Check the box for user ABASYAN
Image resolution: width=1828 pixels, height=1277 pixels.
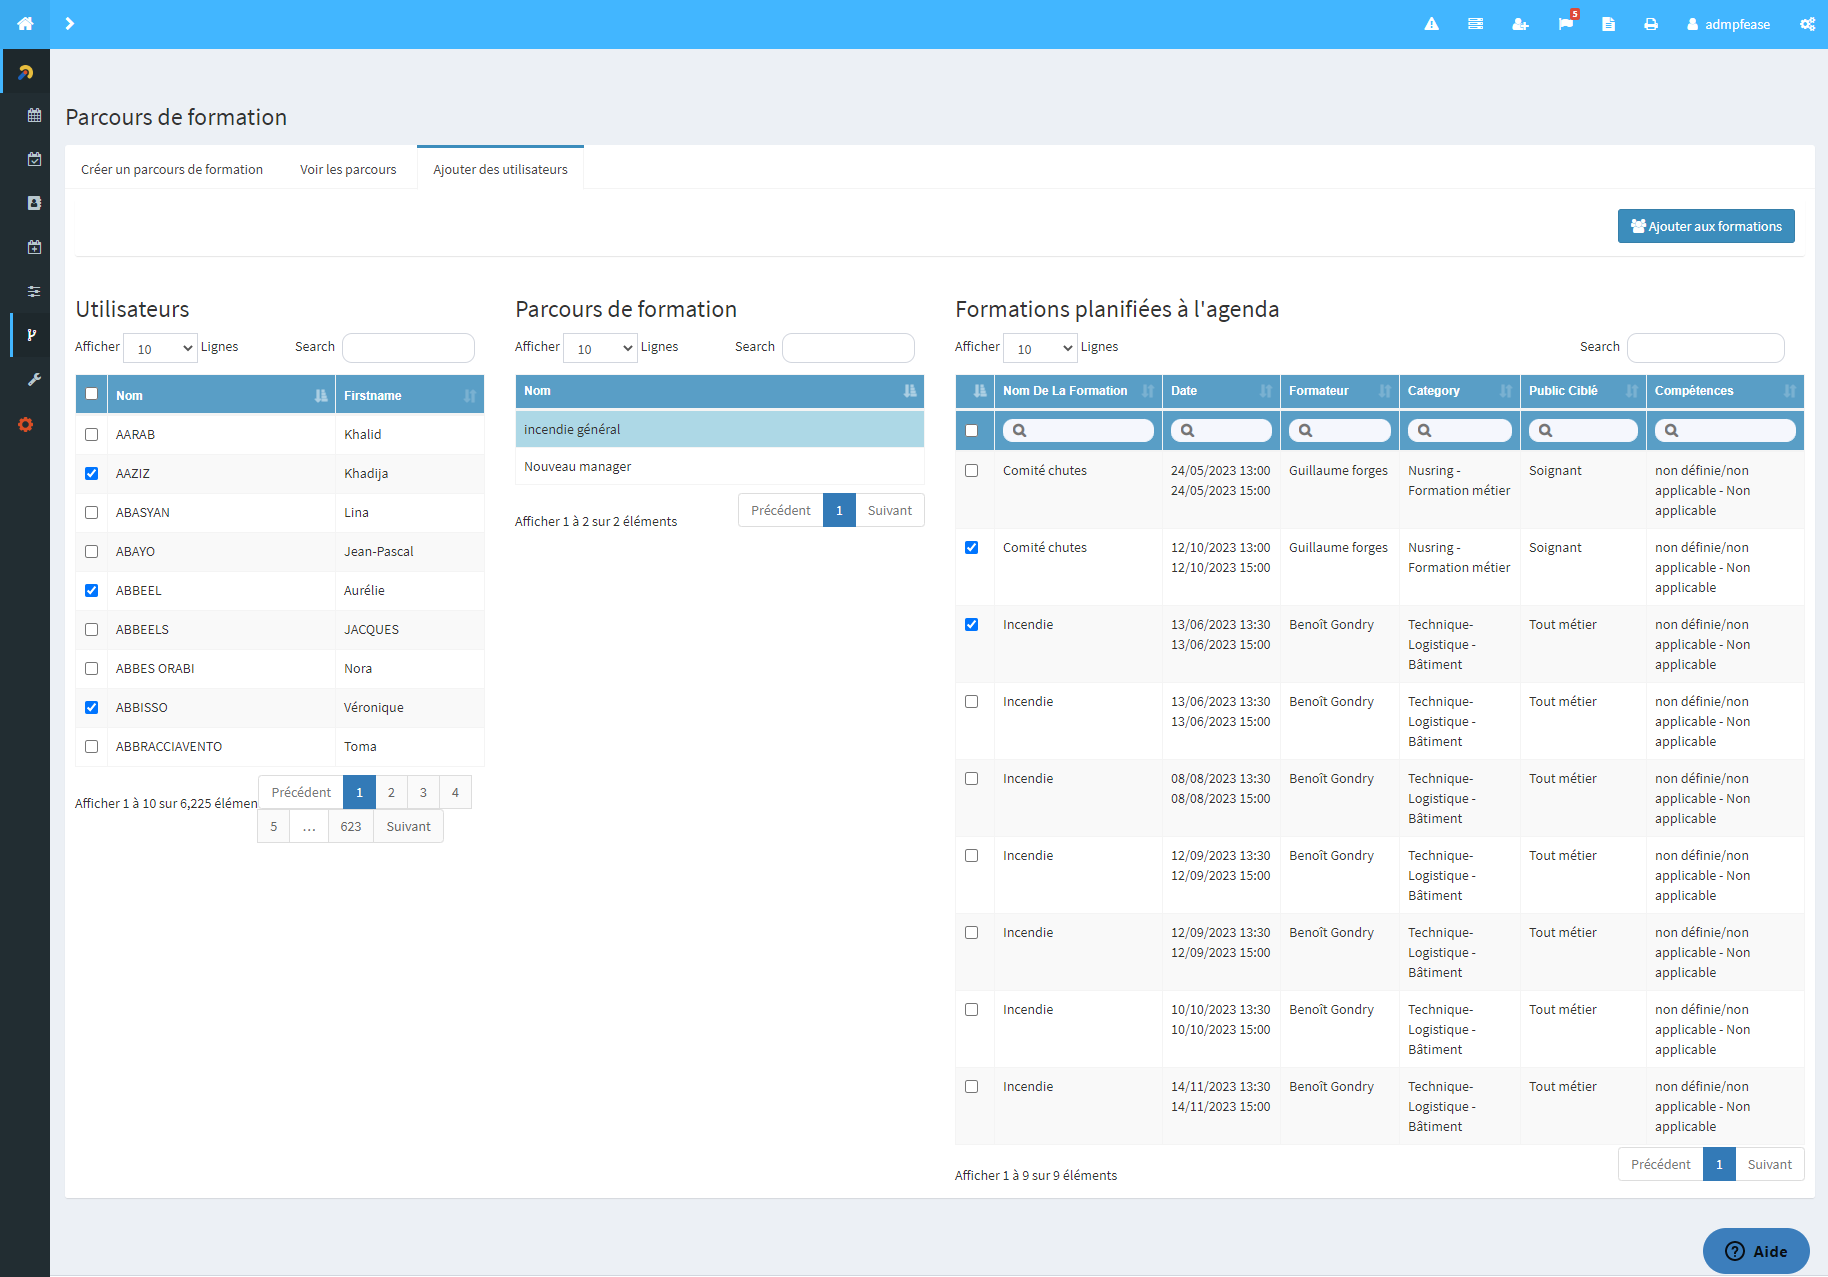(x=92, y=512)
